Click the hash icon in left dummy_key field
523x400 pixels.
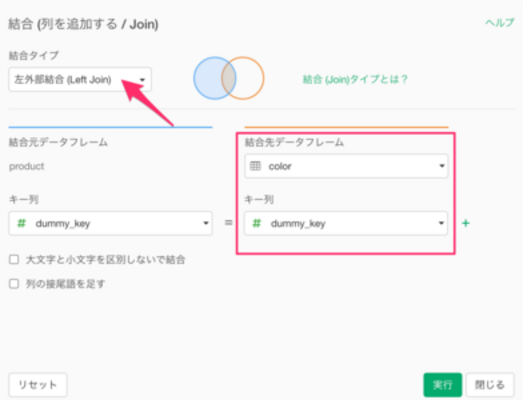click(x=21, y=223)
